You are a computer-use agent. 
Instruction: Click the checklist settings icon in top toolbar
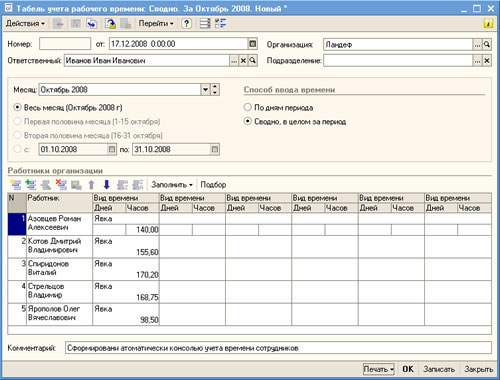pyautogui.click(x=220, y=24)
